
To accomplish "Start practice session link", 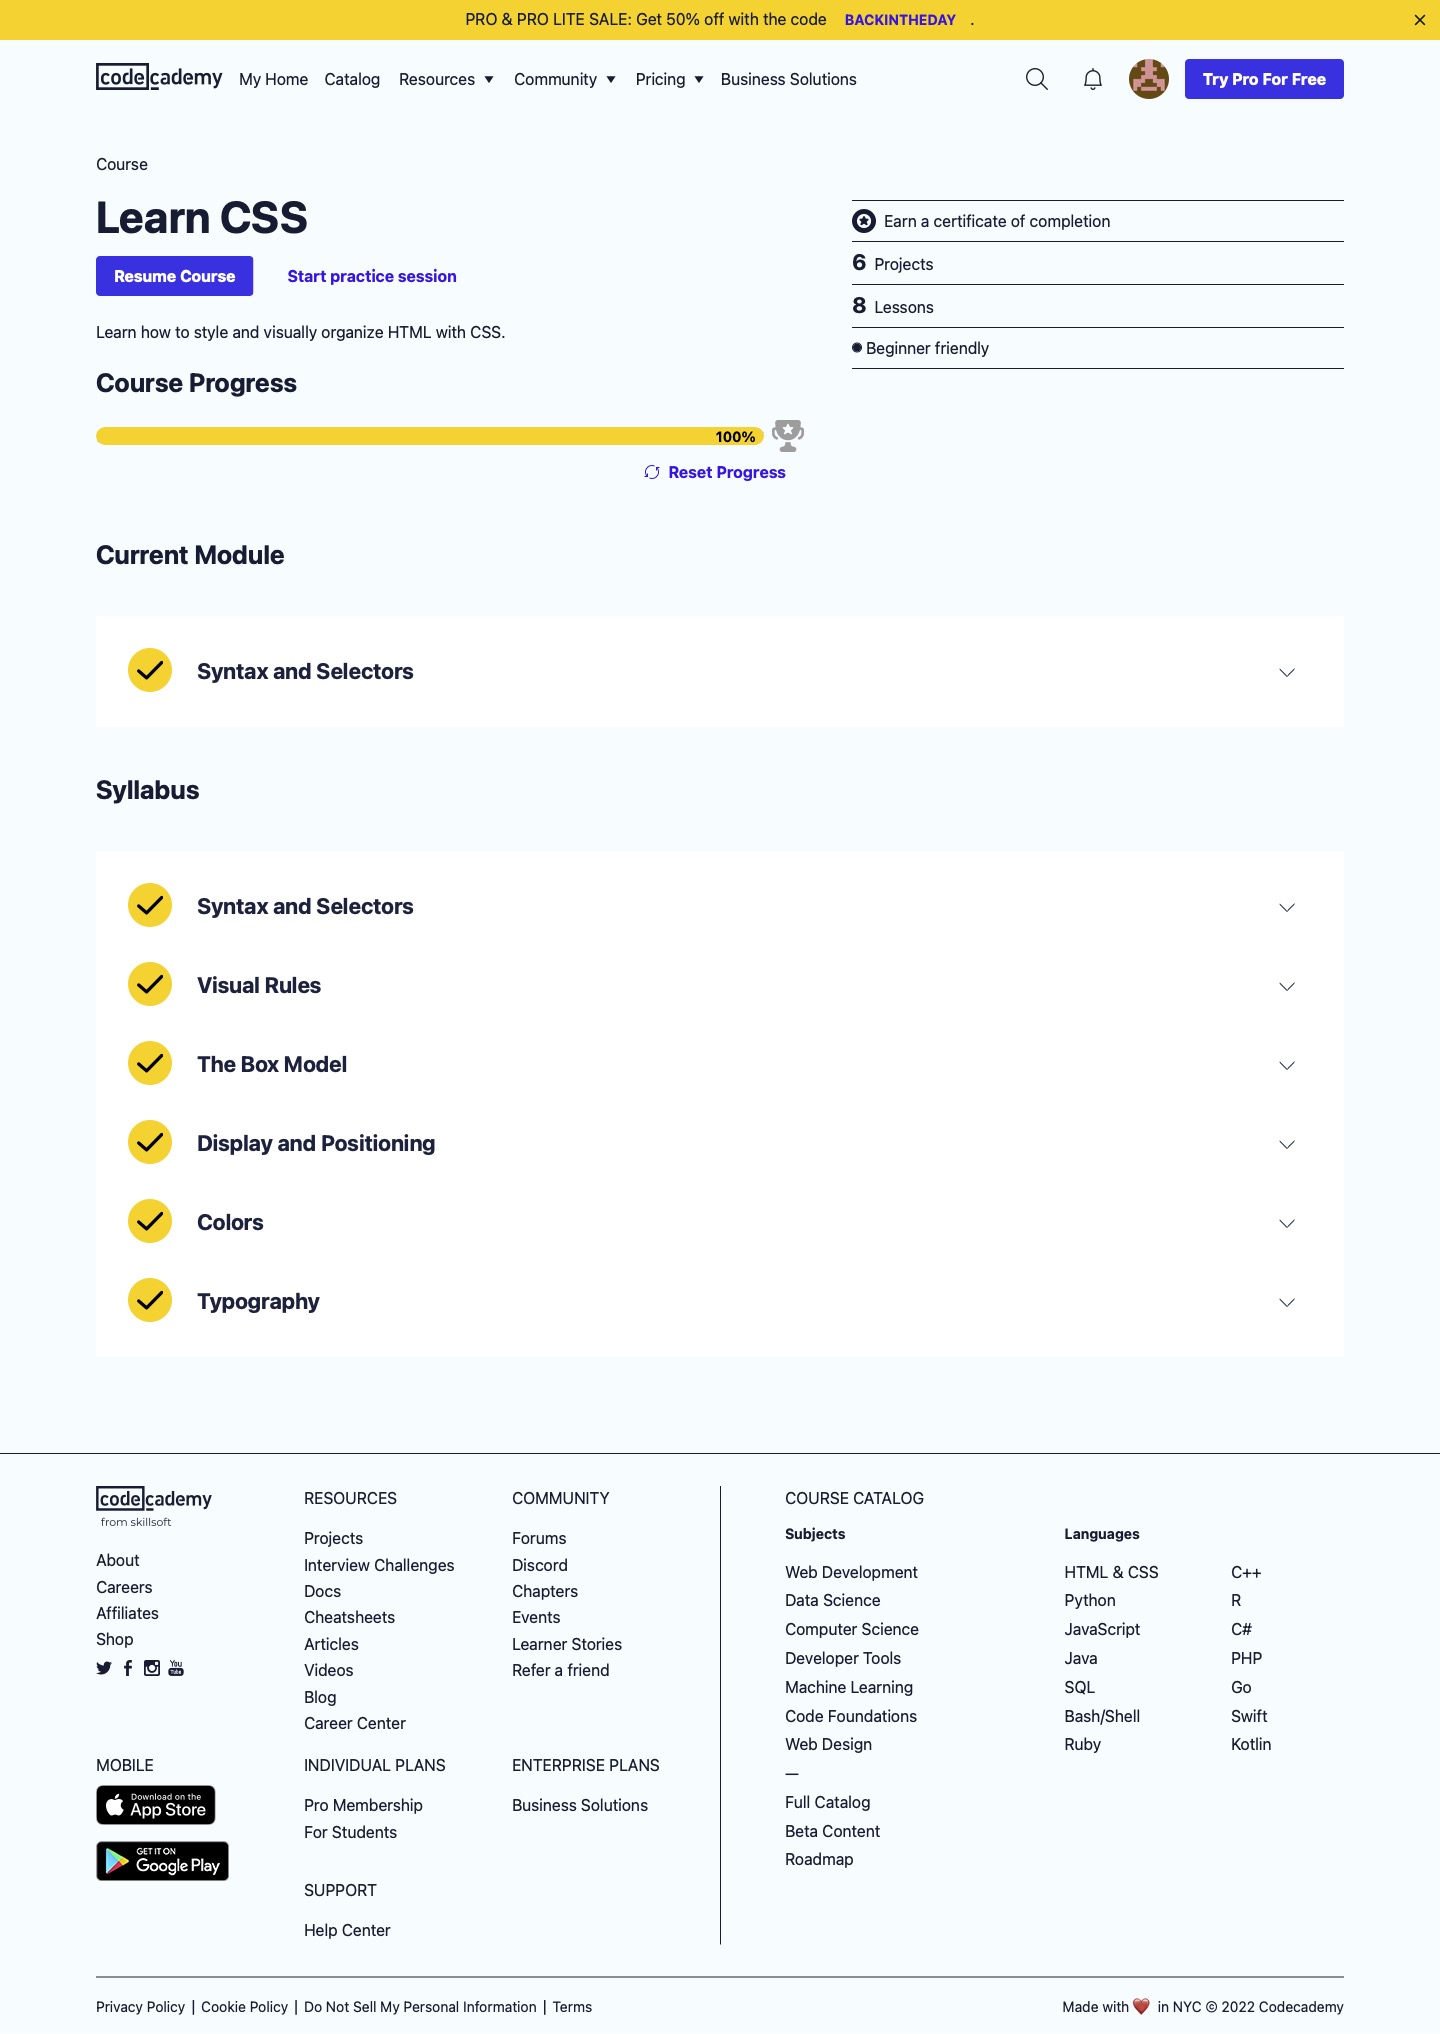I will tap(372, 276).
